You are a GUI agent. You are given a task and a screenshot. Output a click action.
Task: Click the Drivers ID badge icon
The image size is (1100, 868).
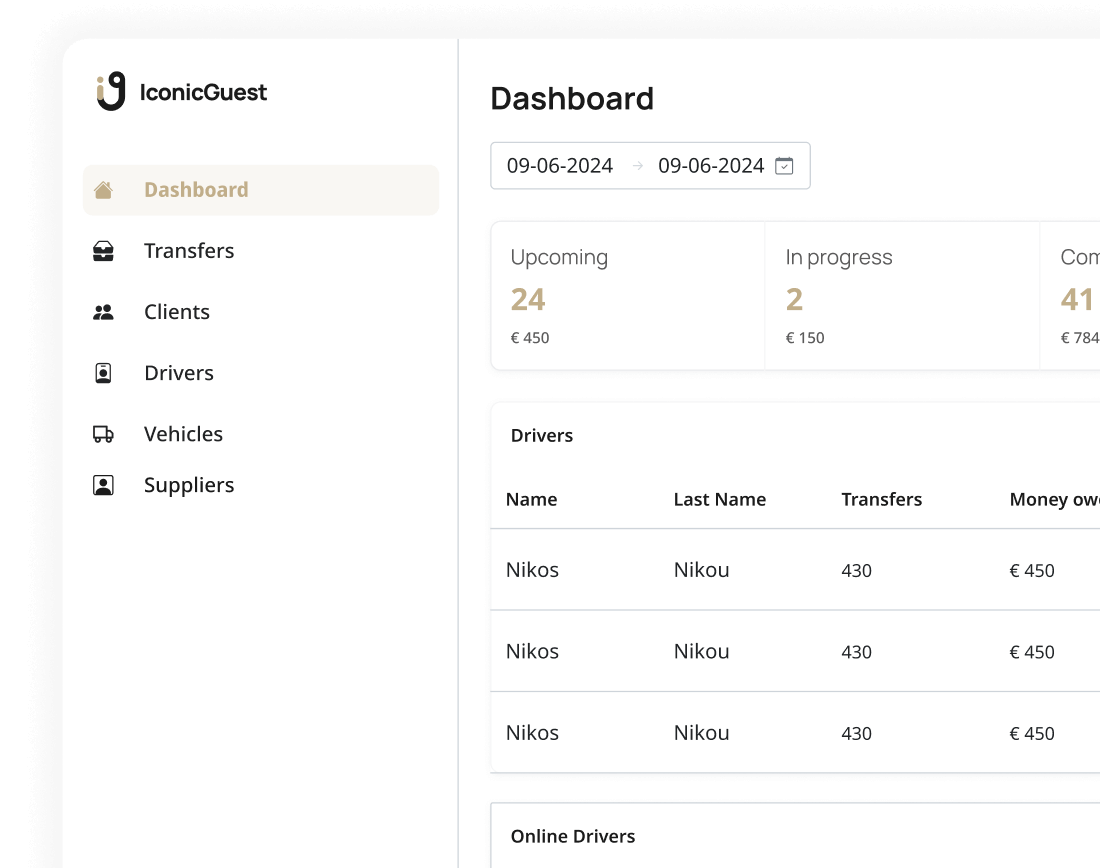pyautogui.click(x=103, y=373)
